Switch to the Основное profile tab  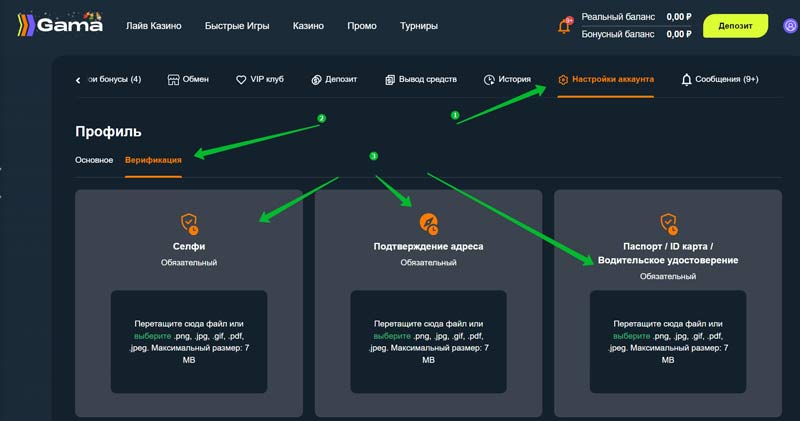(94, 160)
